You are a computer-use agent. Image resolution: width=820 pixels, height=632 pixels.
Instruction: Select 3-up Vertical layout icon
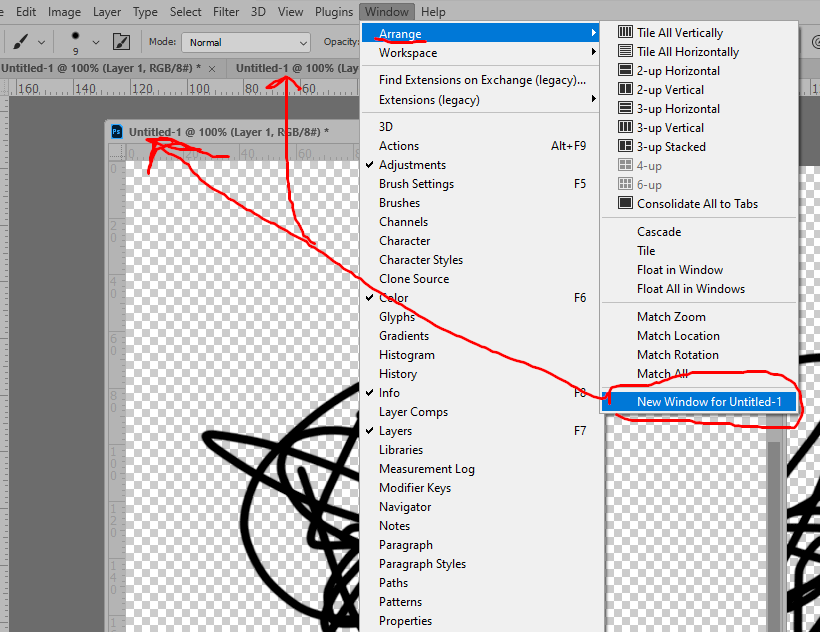click(x=625, y=127)
